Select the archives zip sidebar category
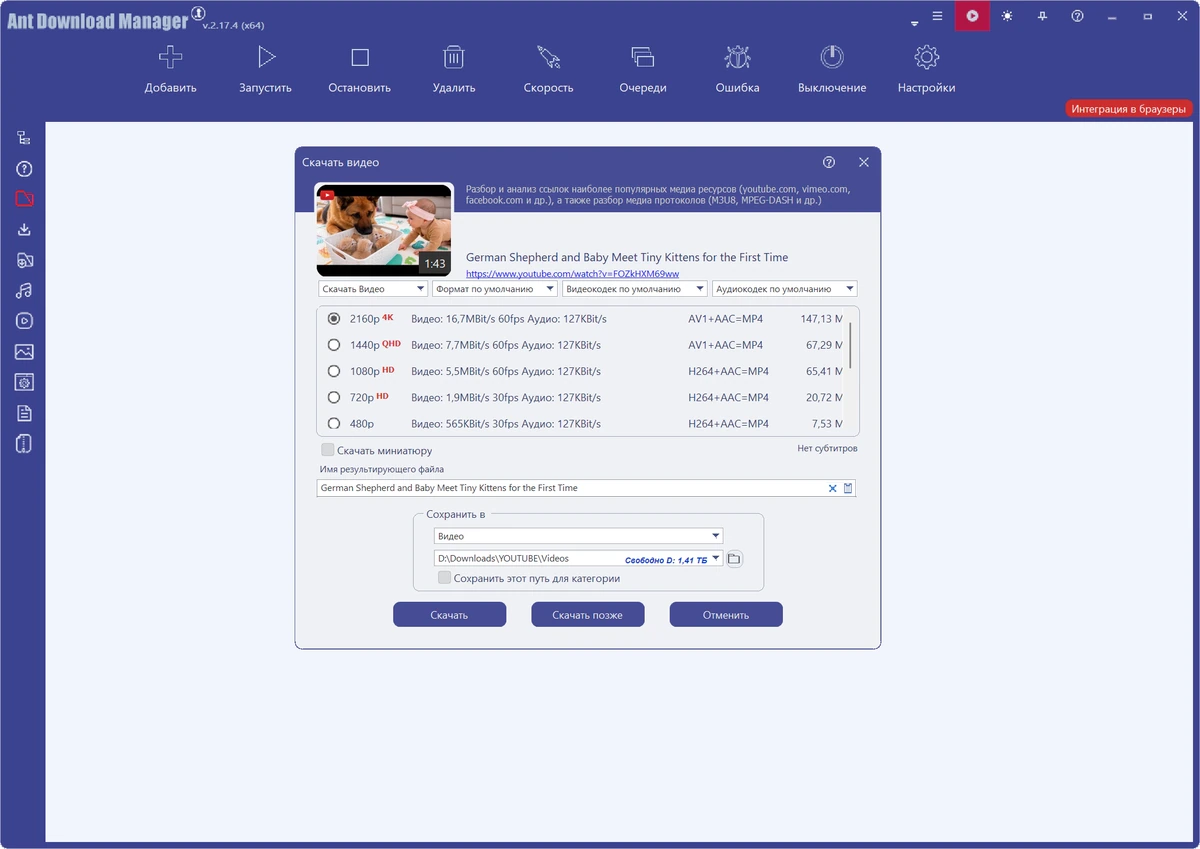The height and width of the screenshot is (849, 1200). (x=24, y=443)
